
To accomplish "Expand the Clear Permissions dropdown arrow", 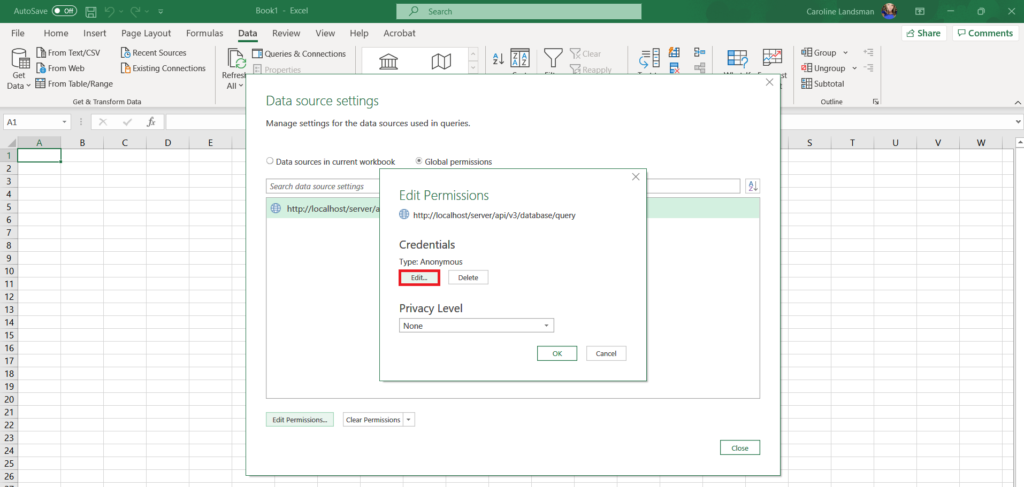I will [x=409, y=420].
